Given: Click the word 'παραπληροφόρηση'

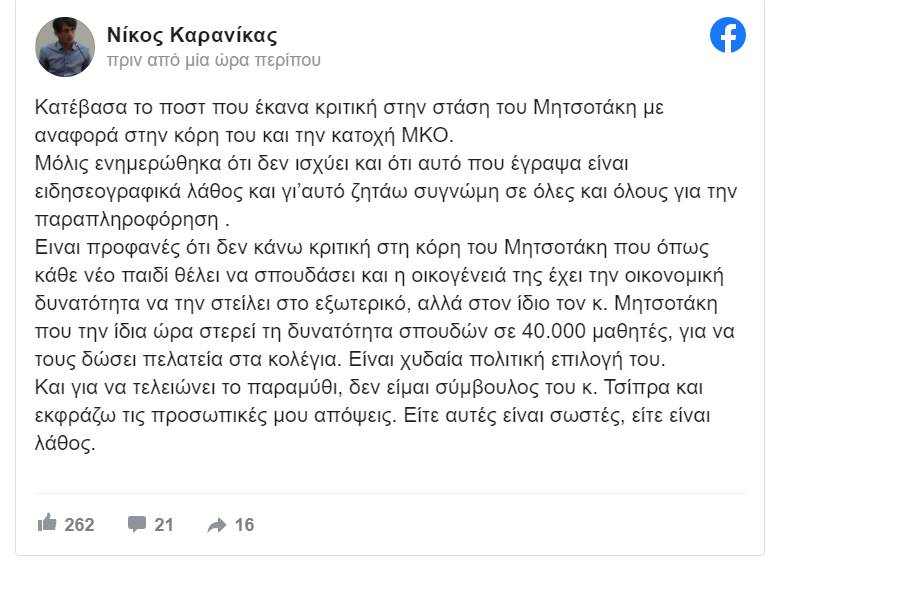Looking at the screenshot, I should [127, 220].
